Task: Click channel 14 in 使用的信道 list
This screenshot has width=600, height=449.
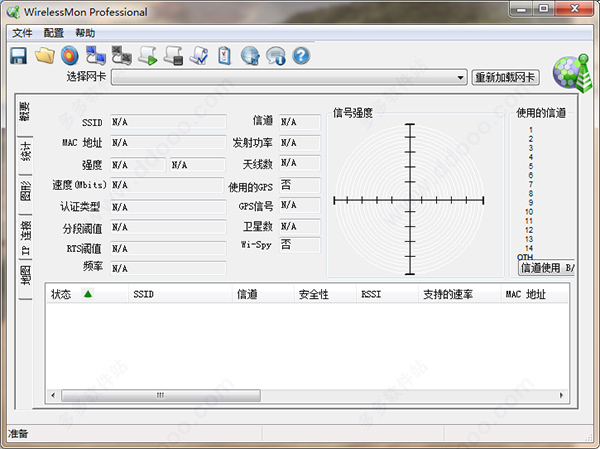Action: (529, 248)
